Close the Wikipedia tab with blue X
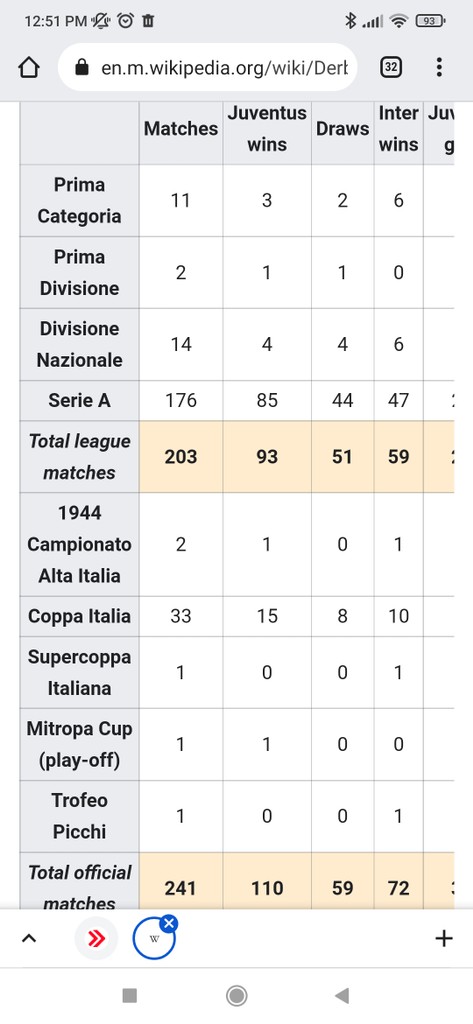 (x=169, y=923)
